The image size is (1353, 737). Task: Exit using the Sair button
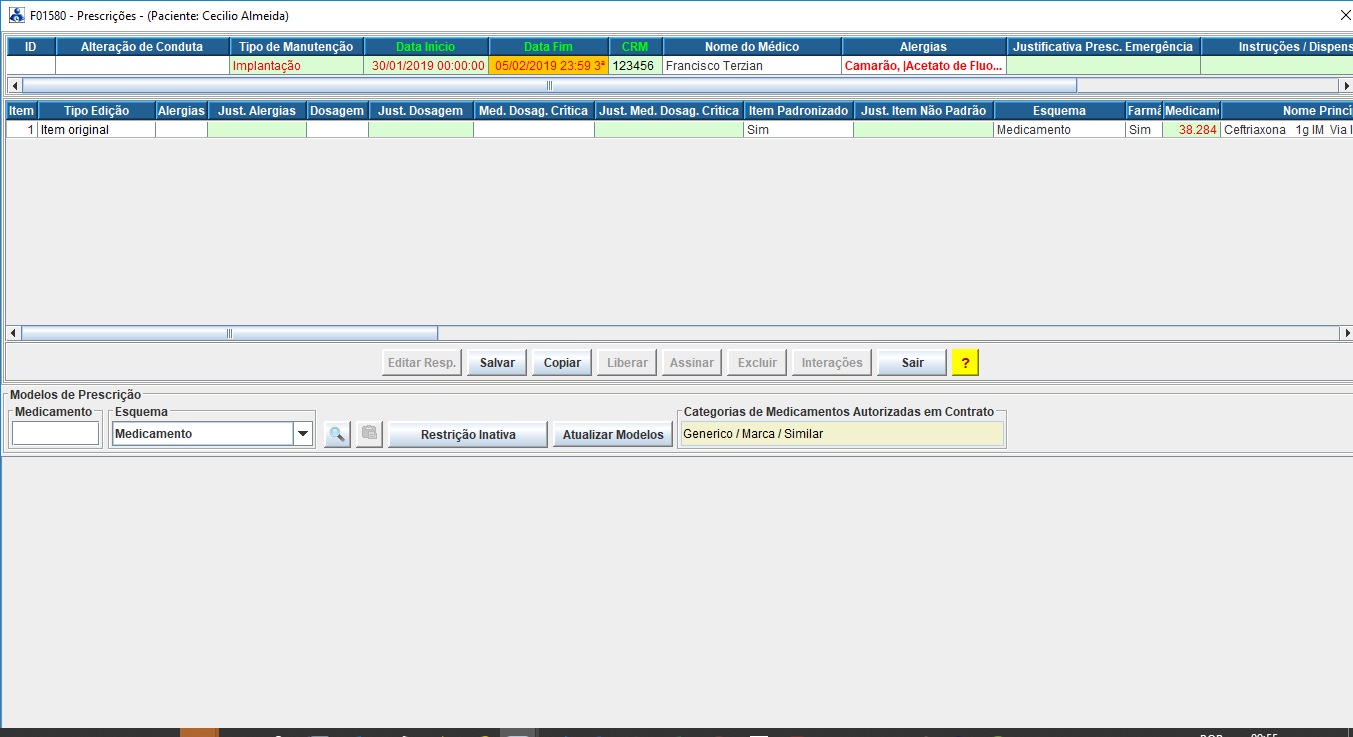912,363
